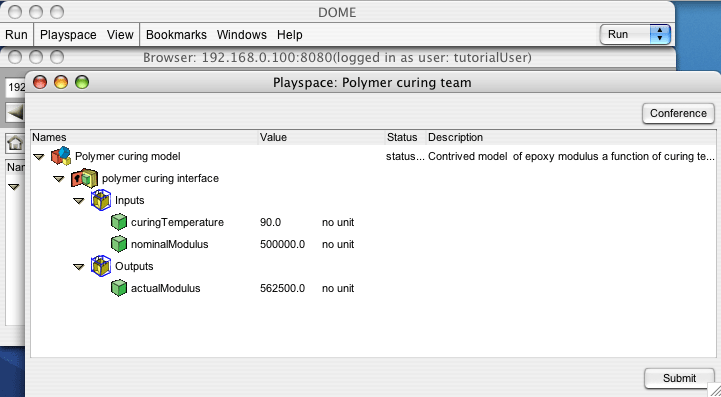Click the Inputs folder icon

pos(101,200)
